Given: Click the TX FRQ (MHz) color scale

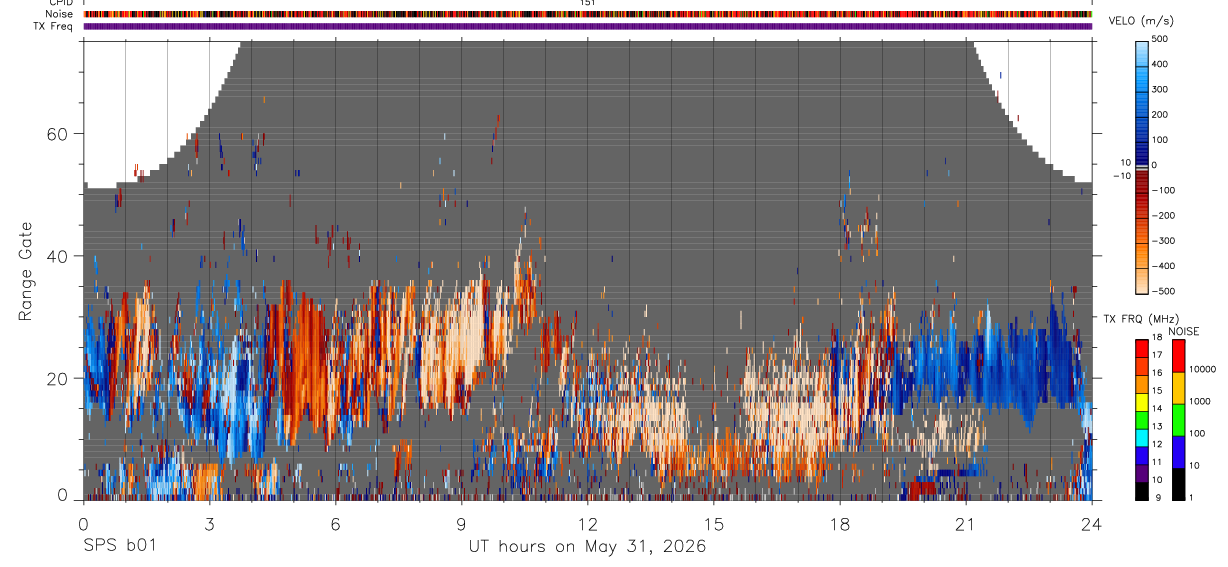Looking at the screenshot, I should [1142, 419].
